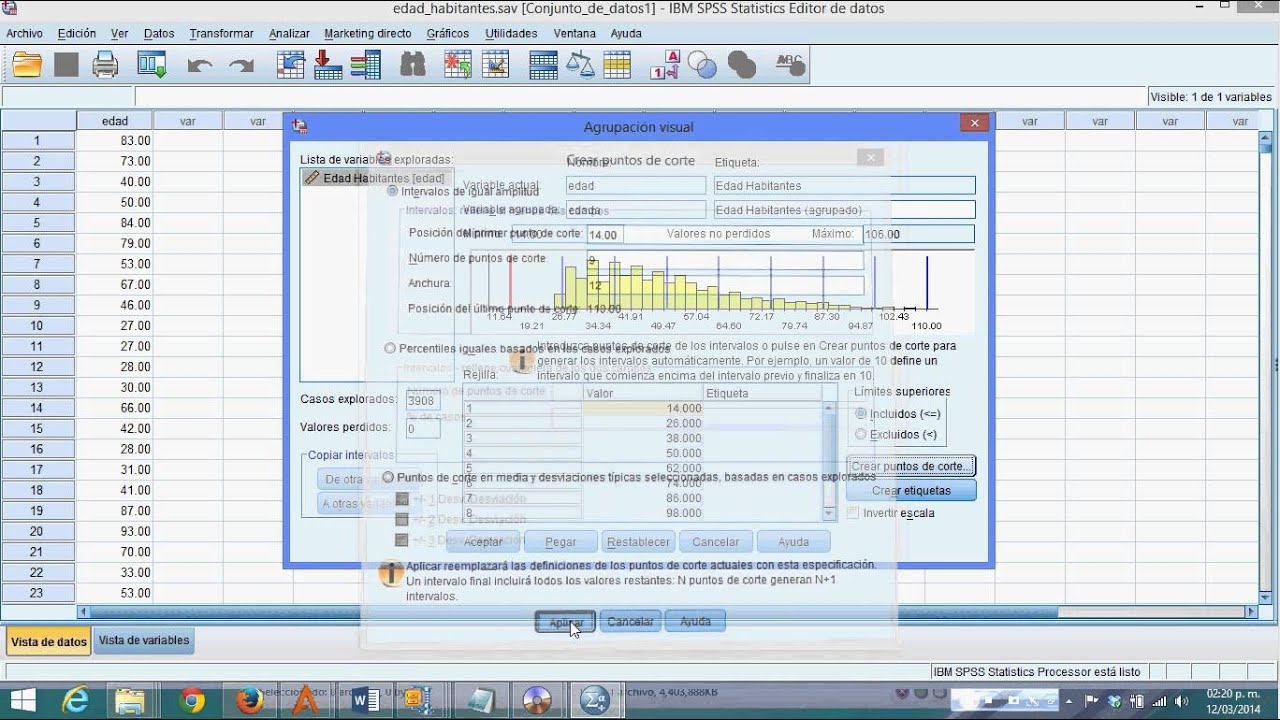Click the Go to variable toolbar icon
The height and width of the screenshot is (720, 1280).
pyautogui.click(x=328, y=65)
